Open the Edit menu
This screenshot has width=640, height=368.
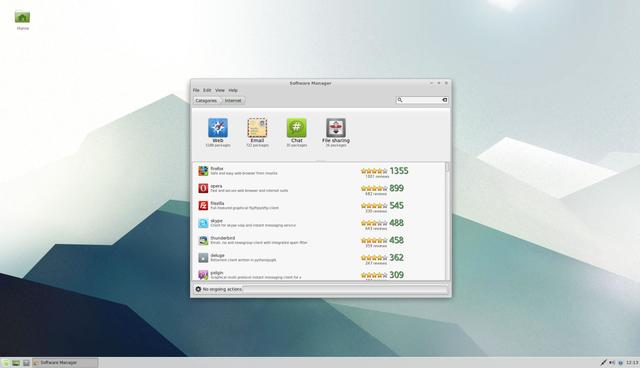coord(207,90)
